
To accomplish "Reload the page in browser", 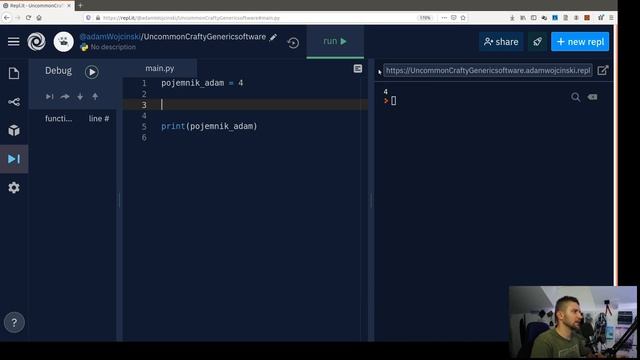I will tap(28, 18).
